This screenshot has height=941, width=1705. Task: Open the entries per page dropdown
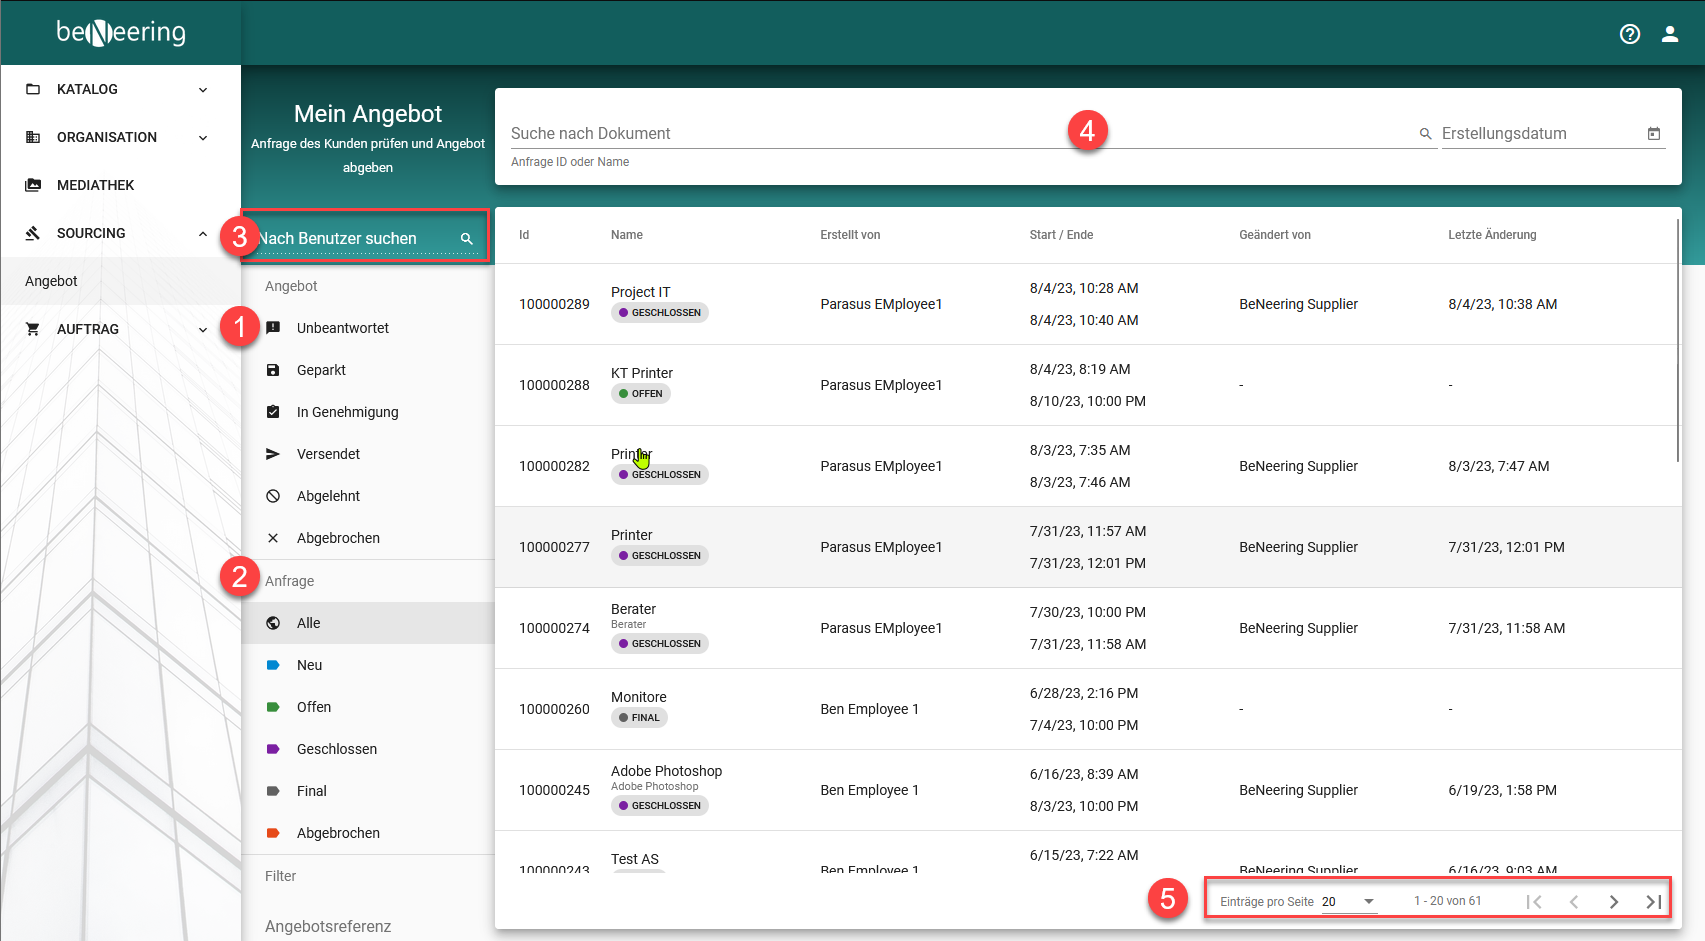(x=1348, y=902)
